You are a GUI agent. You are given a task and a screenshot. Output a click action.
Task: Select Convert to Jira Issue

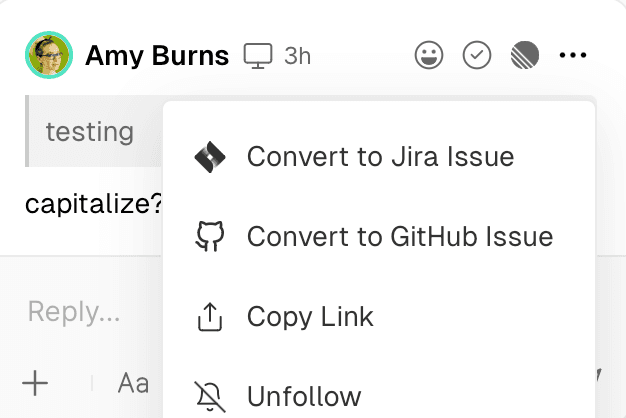pos(380,157)
